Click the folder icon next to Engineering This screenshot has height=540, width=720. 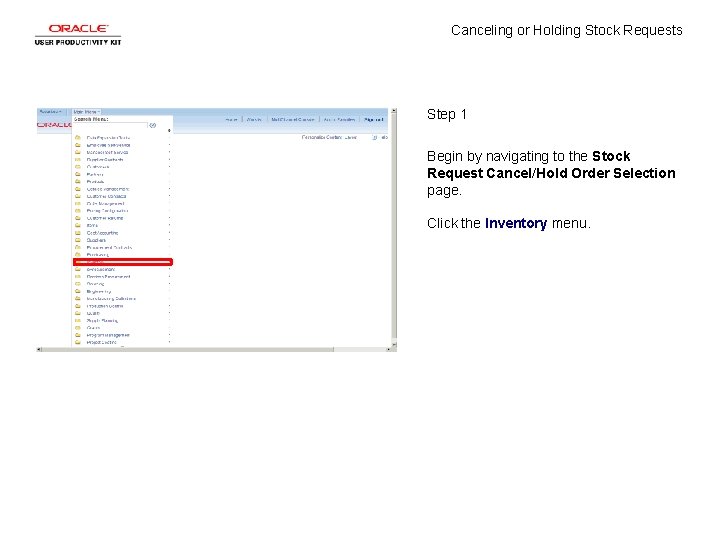pyautogui.click(x=78, y=291)
